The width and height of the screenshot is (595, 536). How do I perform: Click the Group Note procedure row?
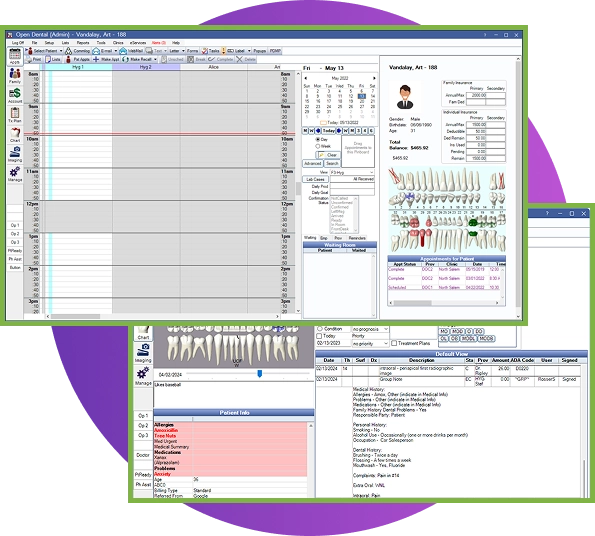tap(448, 382)
